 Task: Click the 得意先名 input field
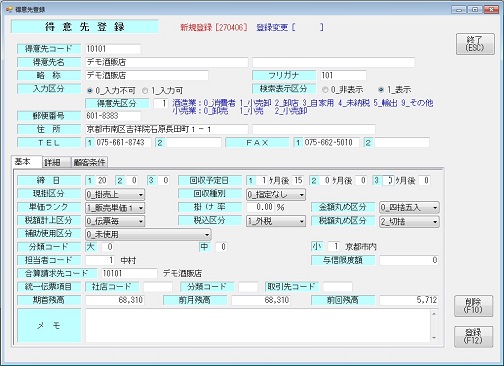(x=167, y=62)
